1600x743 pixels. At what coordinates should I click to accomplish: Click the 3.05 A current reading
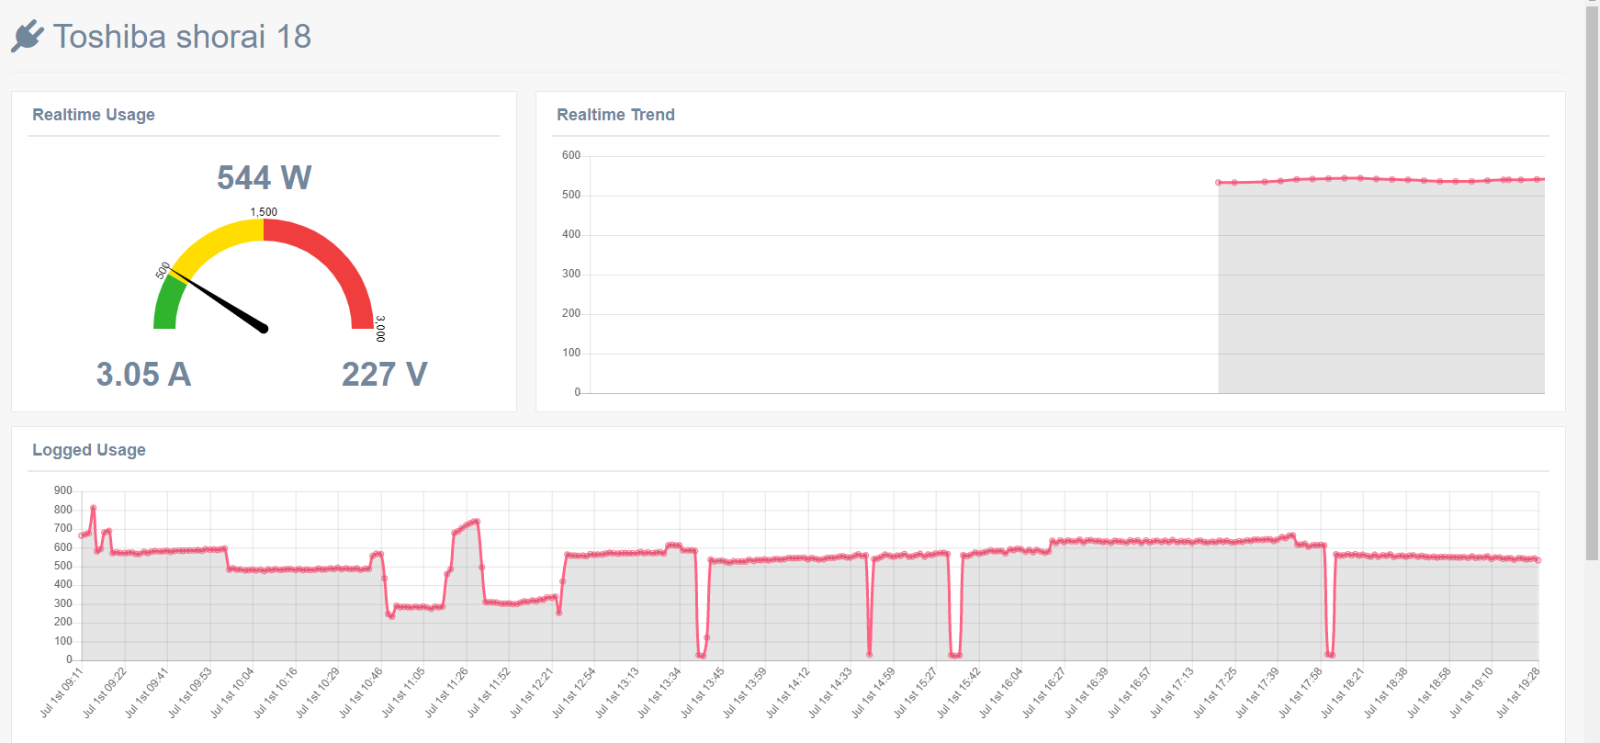point(143,374)
